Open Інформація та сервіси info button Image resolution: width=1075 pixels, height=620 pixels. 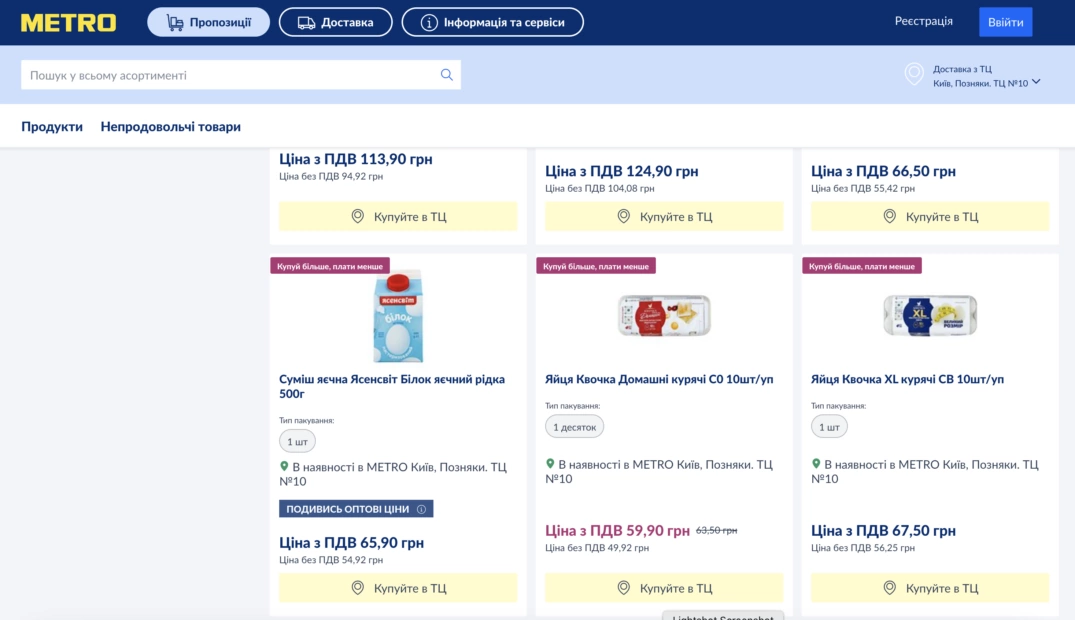click(492, 22)
